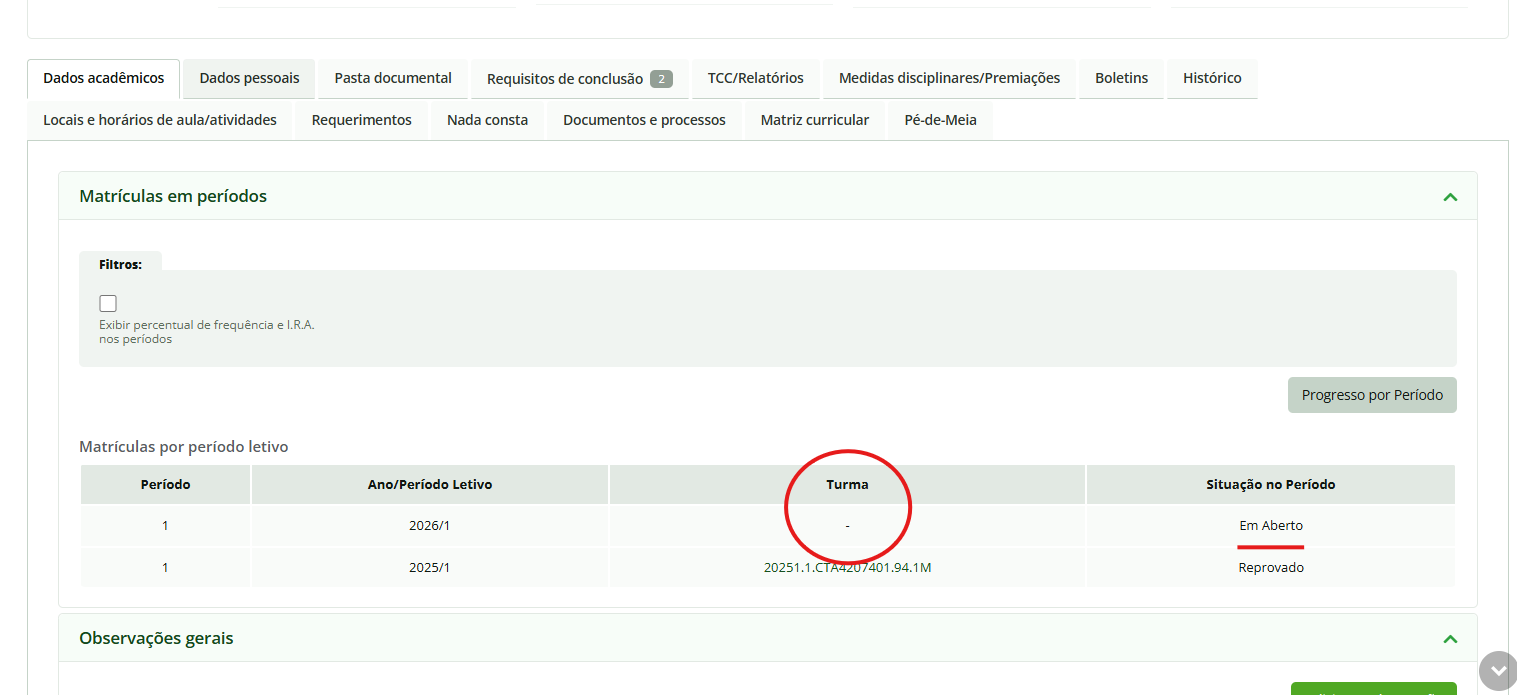Switch to the Dados pessoais tab

click(248, 78)
